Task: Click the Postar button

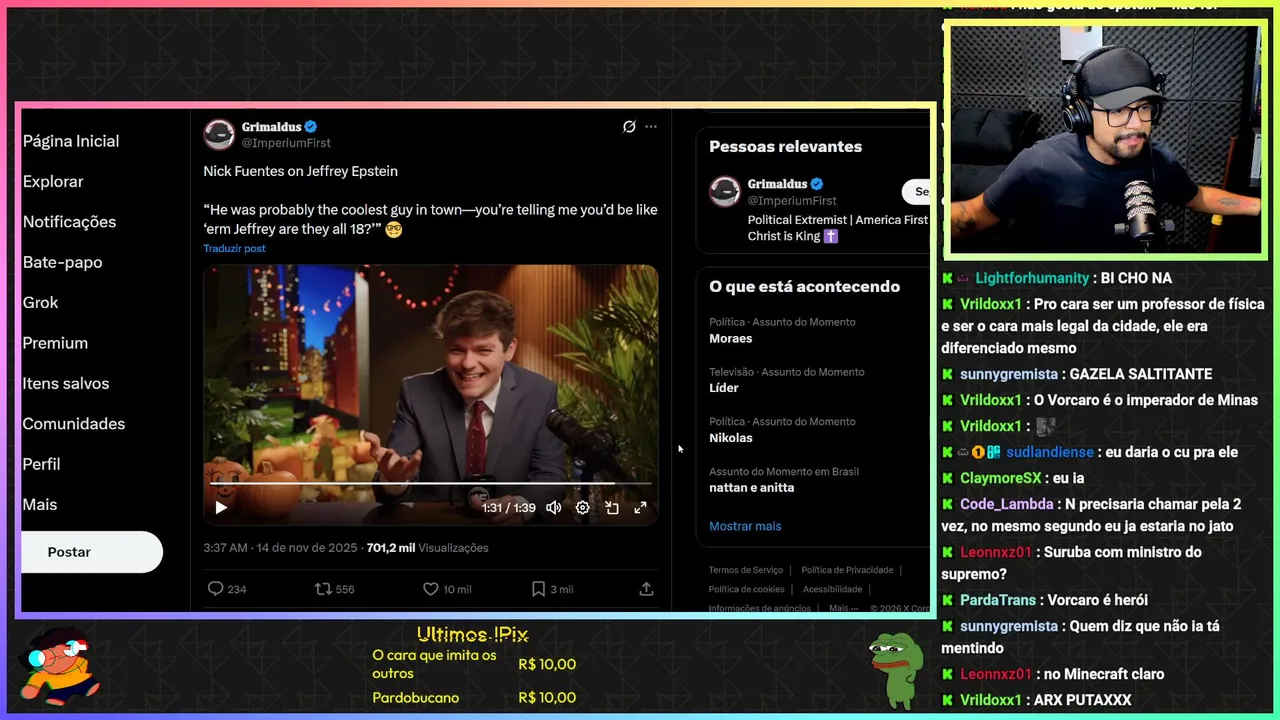Action: (x=91, y=552)
